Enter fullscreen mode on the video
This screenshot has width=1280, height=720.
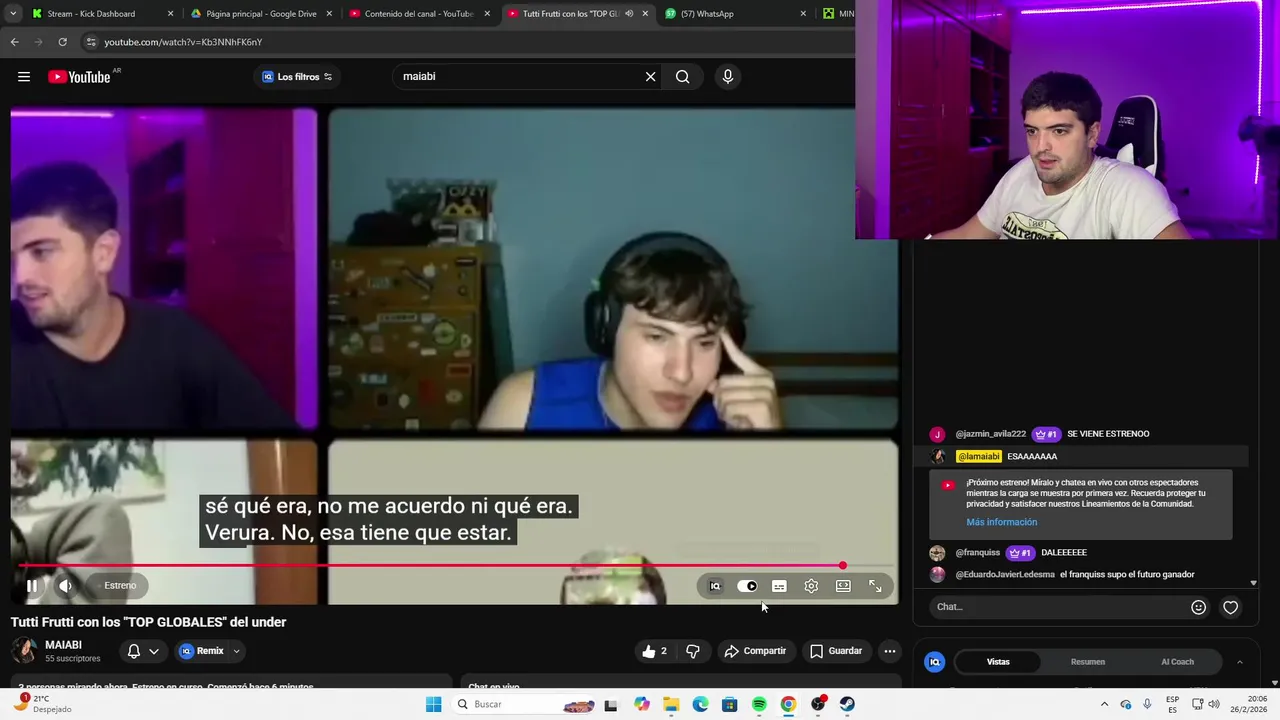(875, 586)
